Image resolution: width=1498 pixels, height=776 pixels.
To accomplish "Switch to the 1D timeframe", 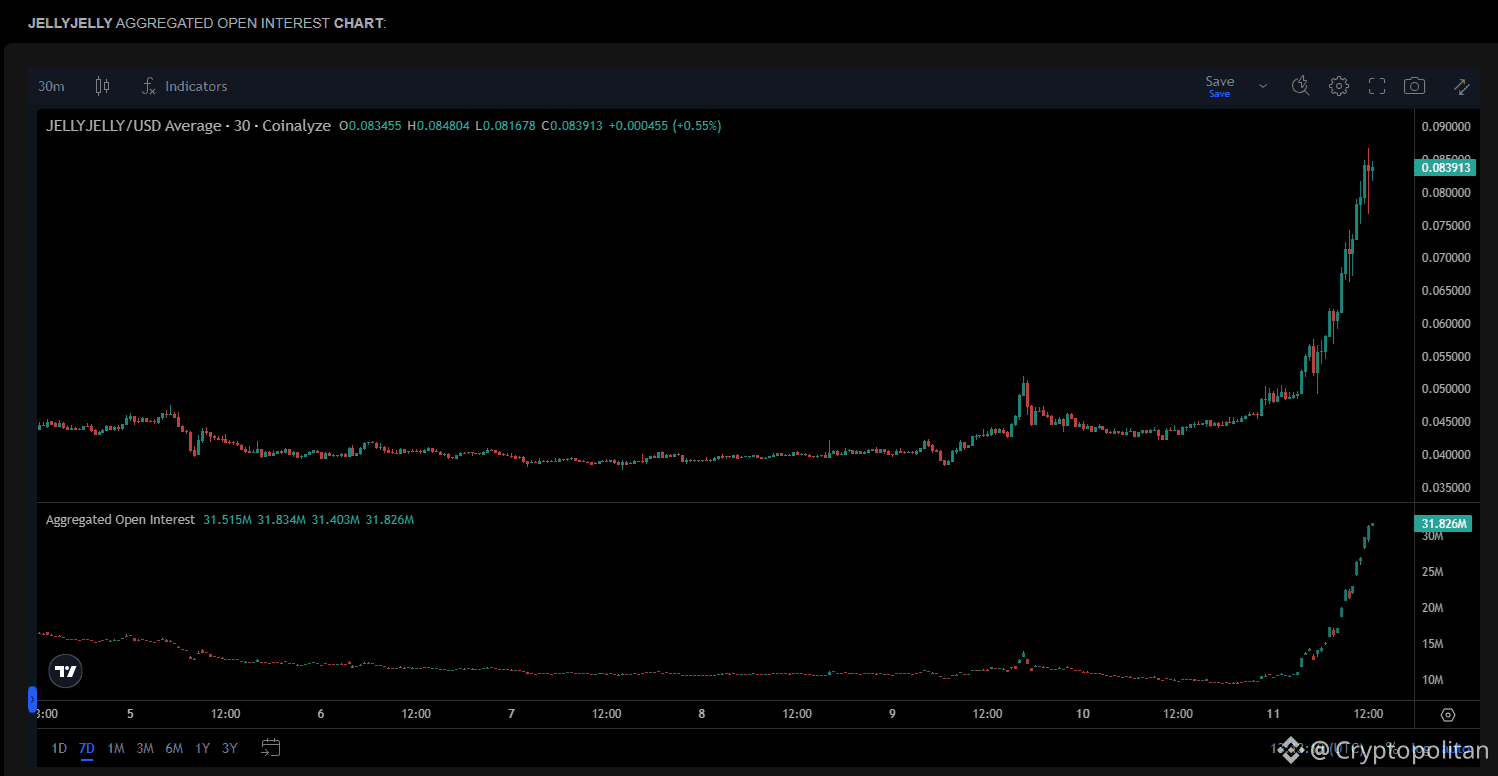I will coord(58,747).
